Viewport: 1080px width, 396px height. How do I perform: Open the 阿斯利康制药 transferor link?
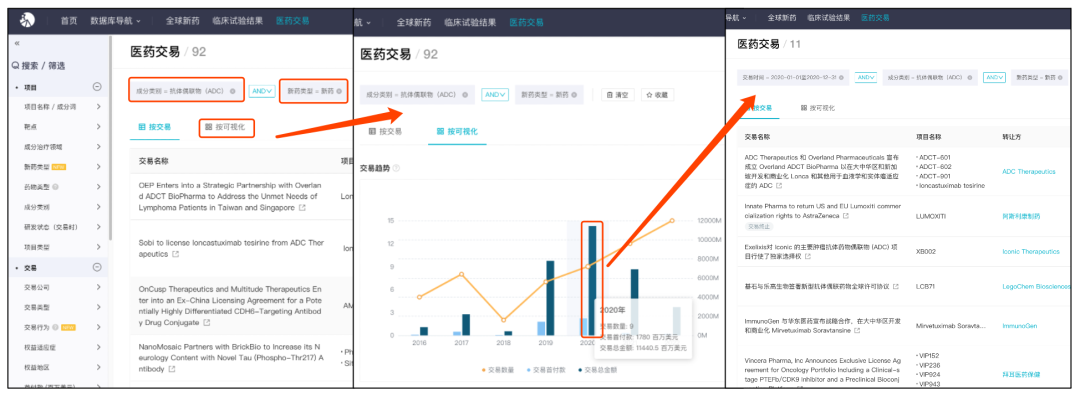point(1021,216)
